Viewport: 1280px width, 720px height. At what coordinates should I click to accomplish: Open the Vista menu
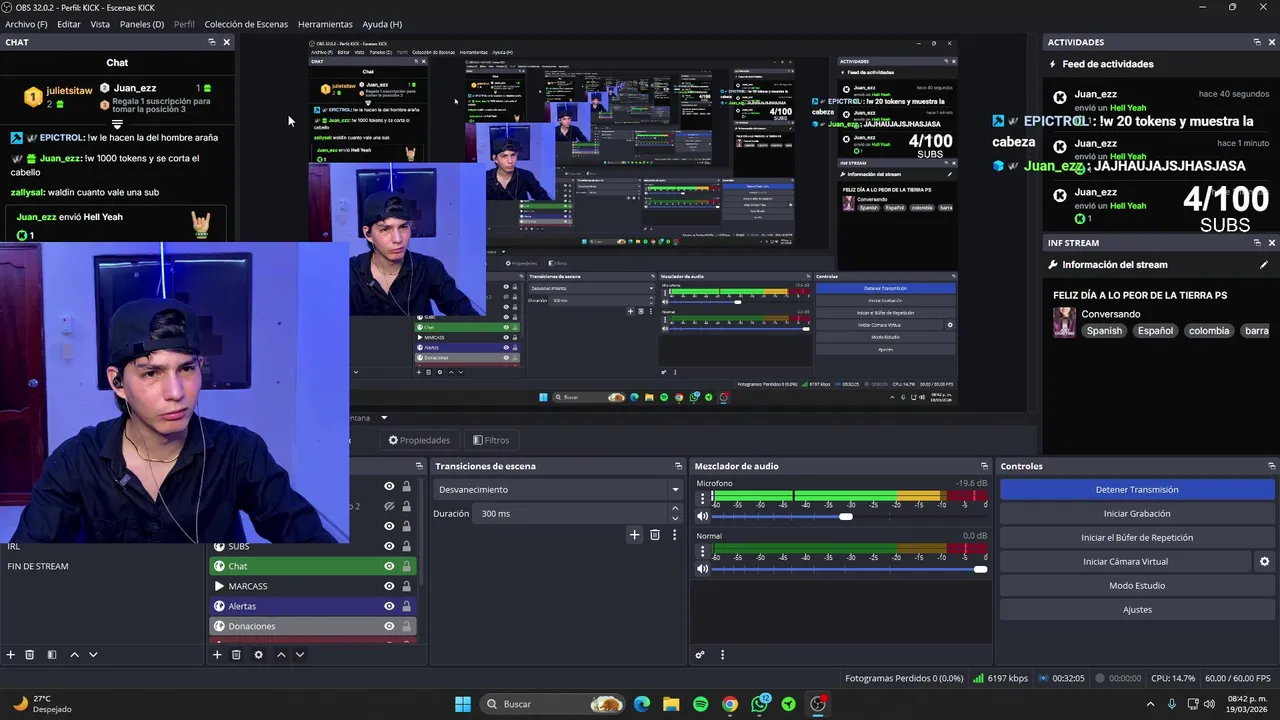tap(100, 24)
